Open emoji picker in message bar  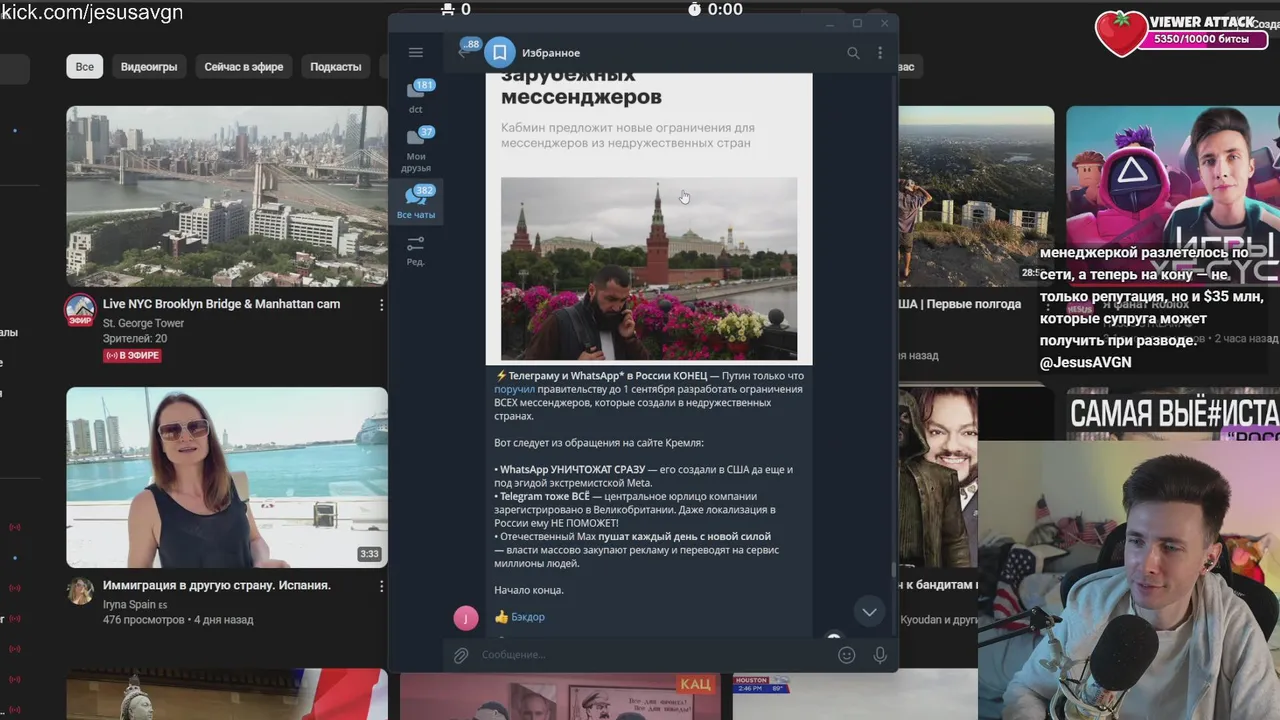point(847,655)
